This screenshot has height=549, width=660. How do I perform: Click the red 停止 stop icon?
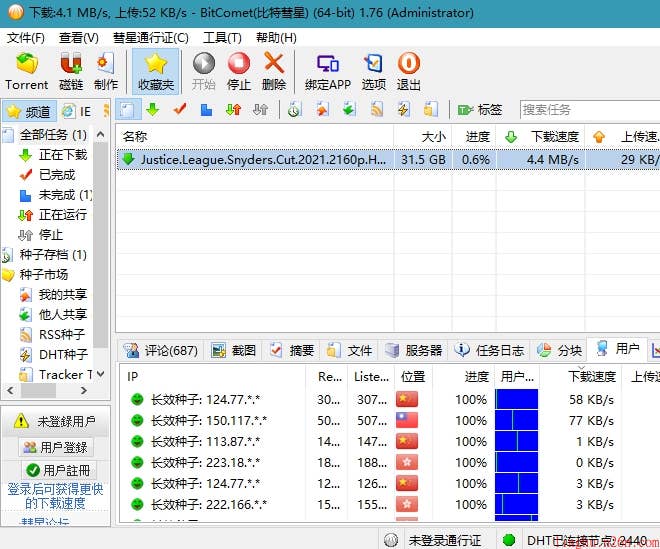point(239,71)
